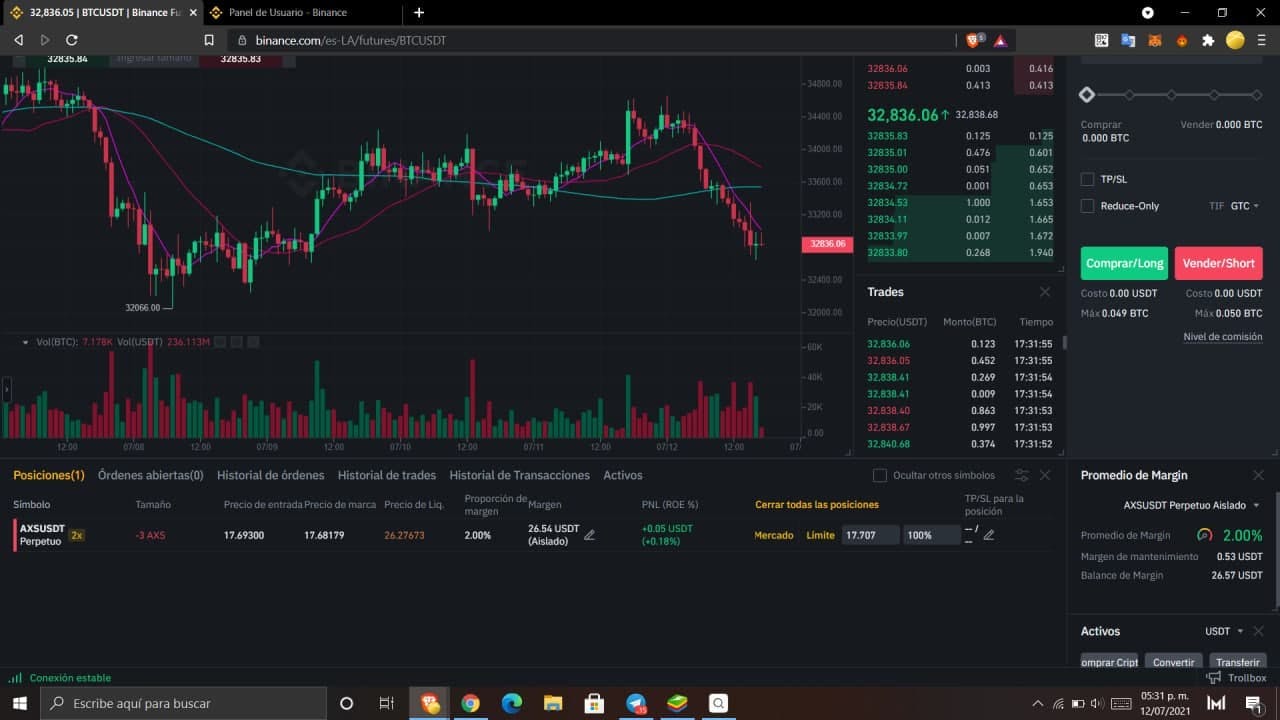The height and width of the screenshot is (720, 1280).
Task: Click the Vender/Short button
Action: click(1218, 263)
